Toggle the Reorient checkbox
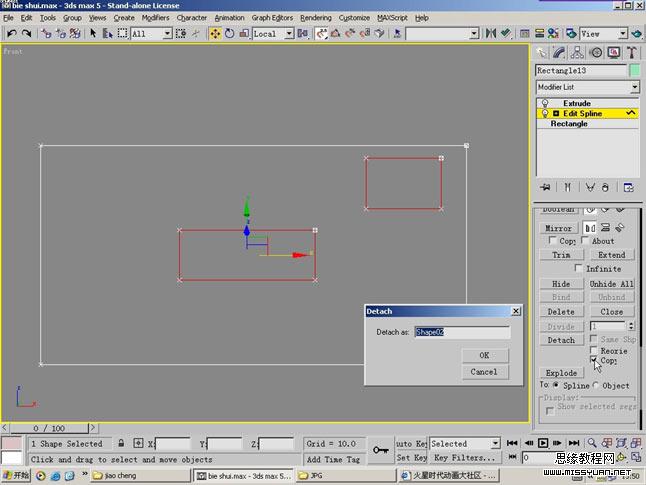This screenshot has height=485, width=646. [x=593, y=350]
